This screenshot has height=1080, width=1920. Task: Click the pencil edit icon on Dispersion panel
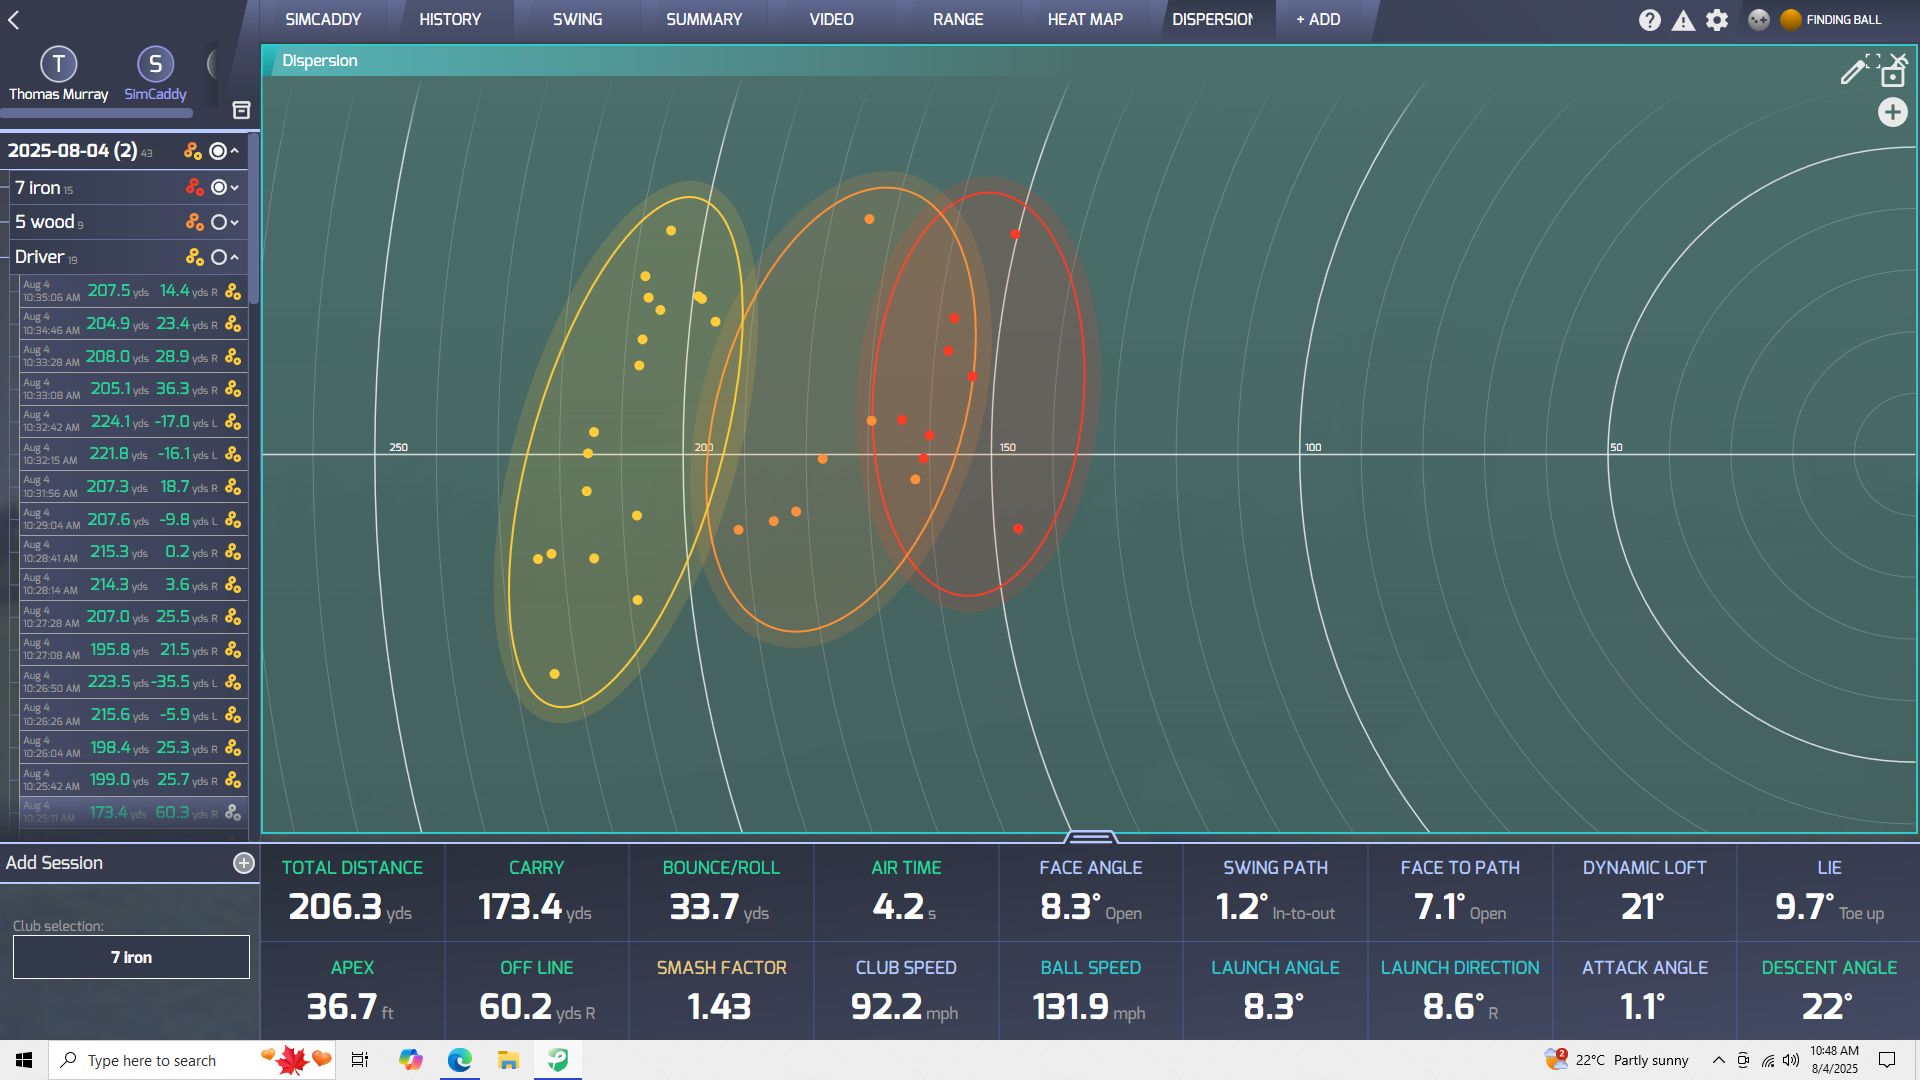point(1853,71)
